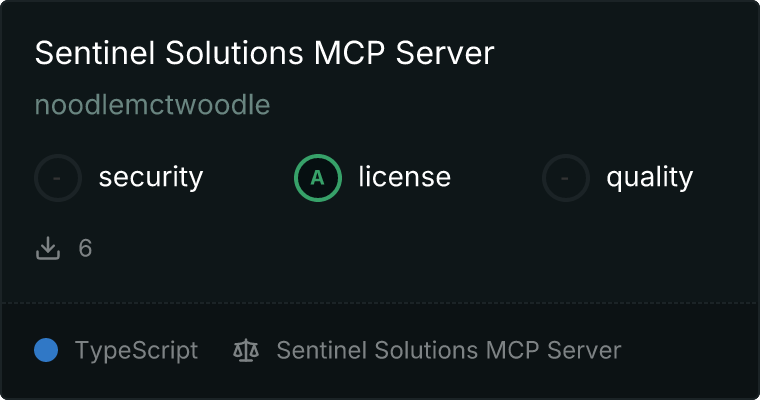Click the footer license name text
Screen dimensions: 760x400
click(x=449, y=350)
